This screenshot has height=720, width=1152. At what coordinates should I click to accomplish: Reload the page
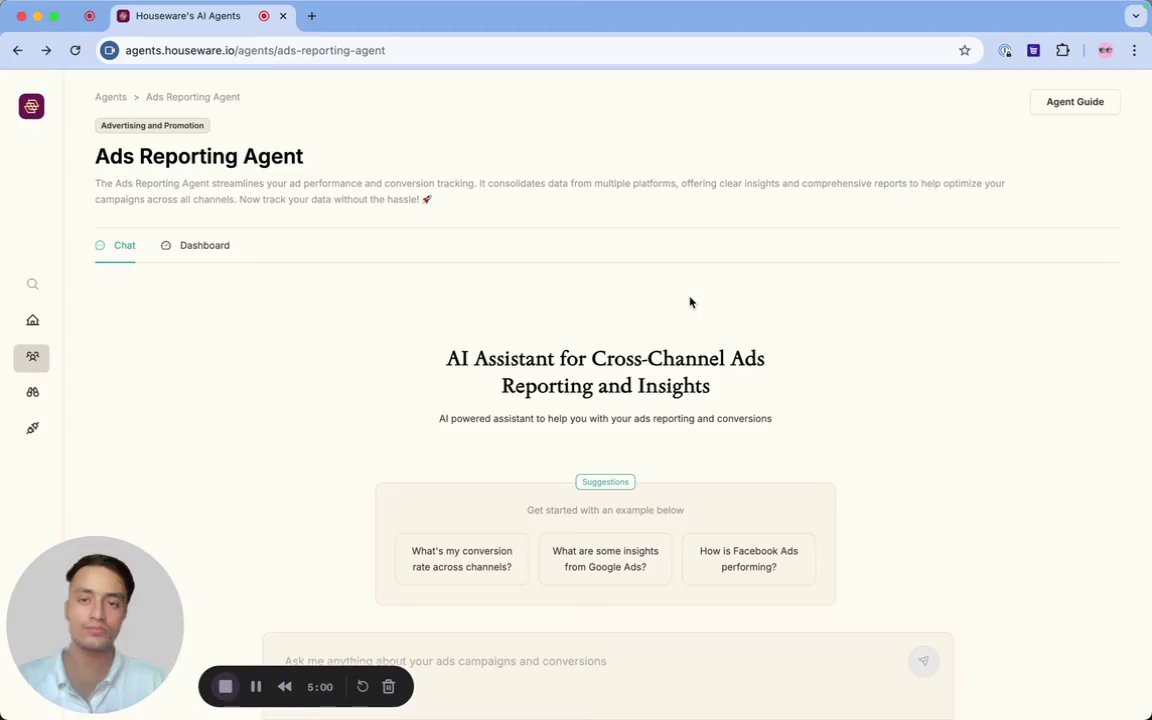click(x=75, y=51)
